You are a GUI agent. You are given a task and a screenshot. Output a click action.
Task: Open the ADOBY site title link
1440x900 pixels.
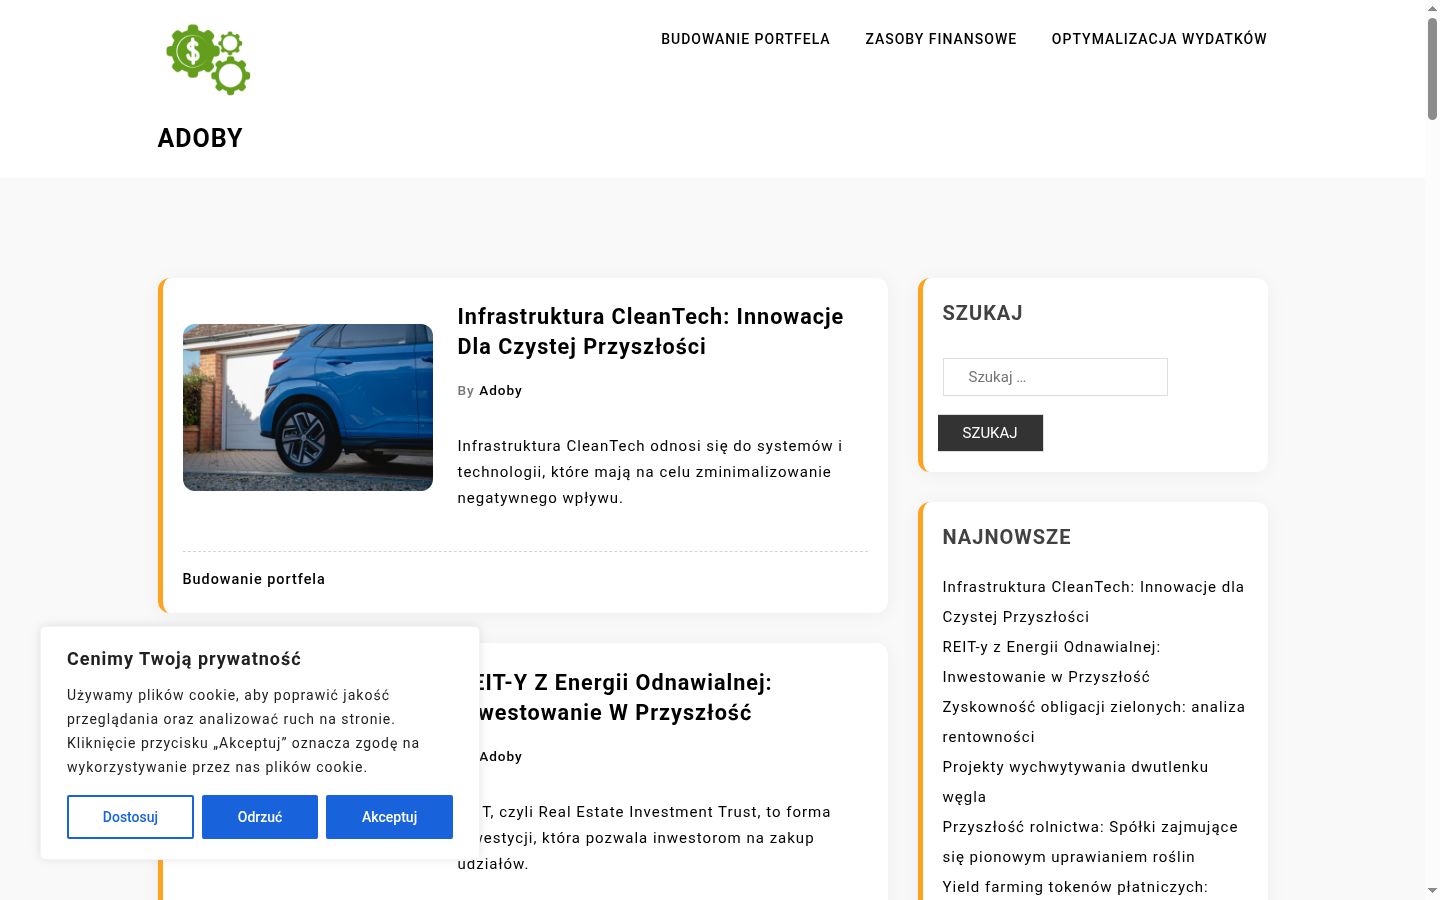pyautogui.click(x=200, y=138)
